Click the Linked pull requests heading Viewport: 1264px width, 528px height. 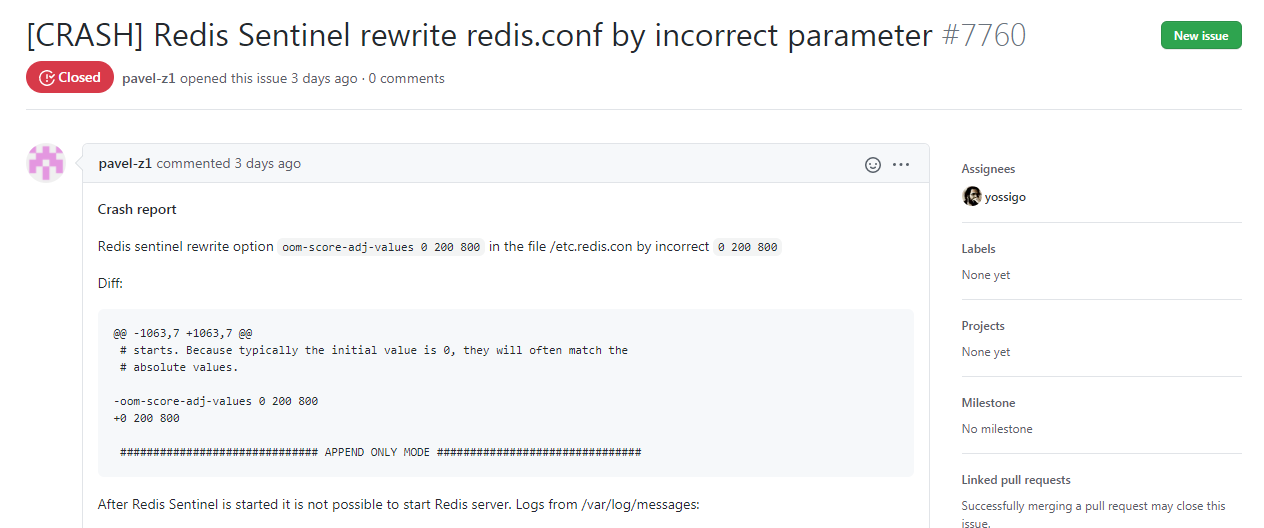[1016, 479]
